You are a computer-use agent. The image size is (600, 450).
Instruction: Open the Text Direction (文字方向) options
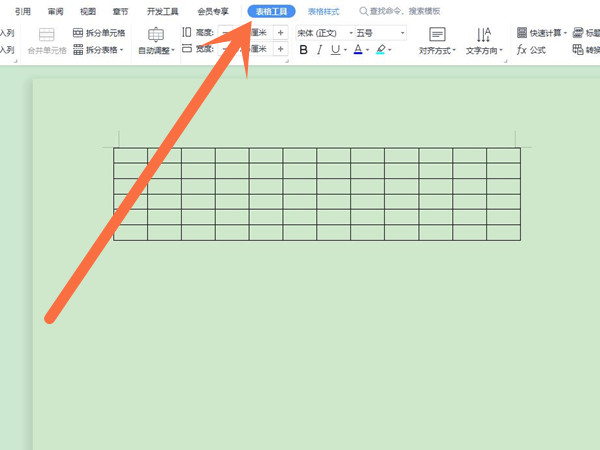point(485,41)
